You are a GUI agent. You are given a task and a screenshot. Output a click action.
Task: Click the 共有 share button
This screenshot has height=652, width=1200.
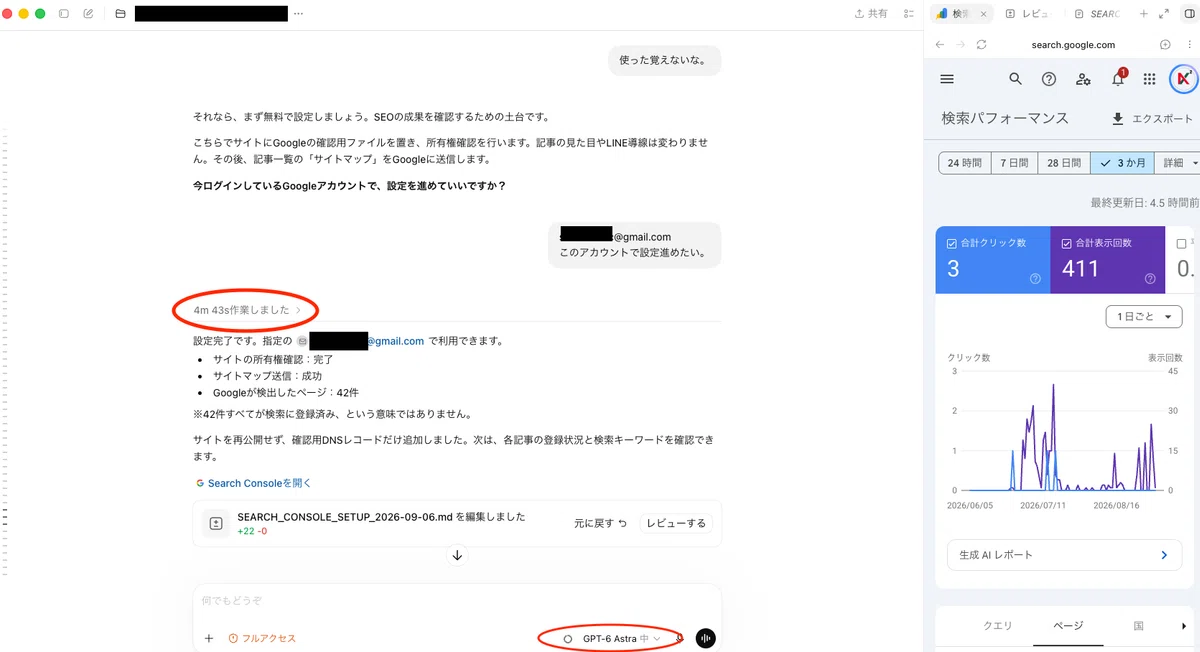point(870,14)
